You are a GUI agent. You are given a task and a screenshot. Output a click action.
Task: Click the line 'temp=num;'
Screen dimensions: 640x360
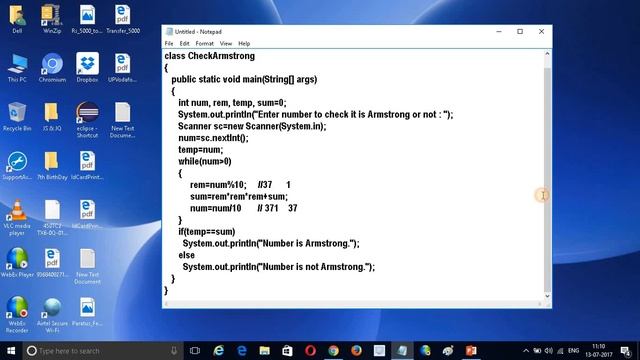pos(200,149)
